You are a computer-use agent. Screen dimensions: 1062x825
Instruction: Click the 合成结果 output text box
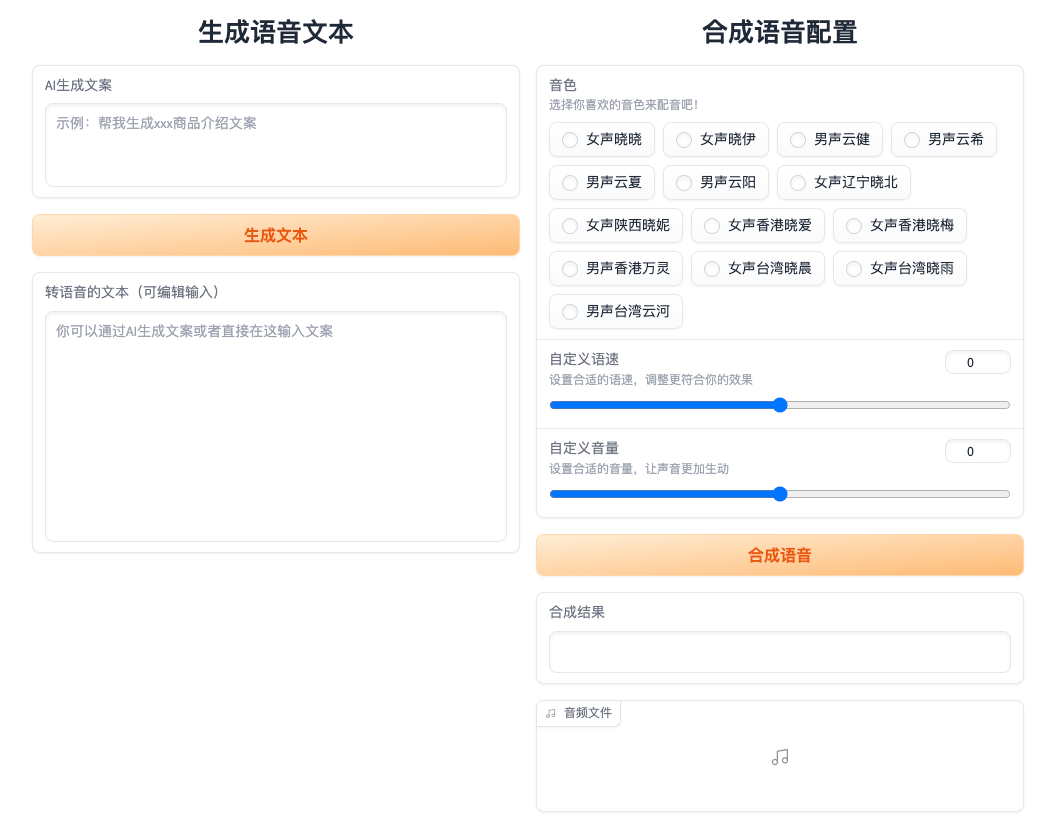(x=780, y=652)
